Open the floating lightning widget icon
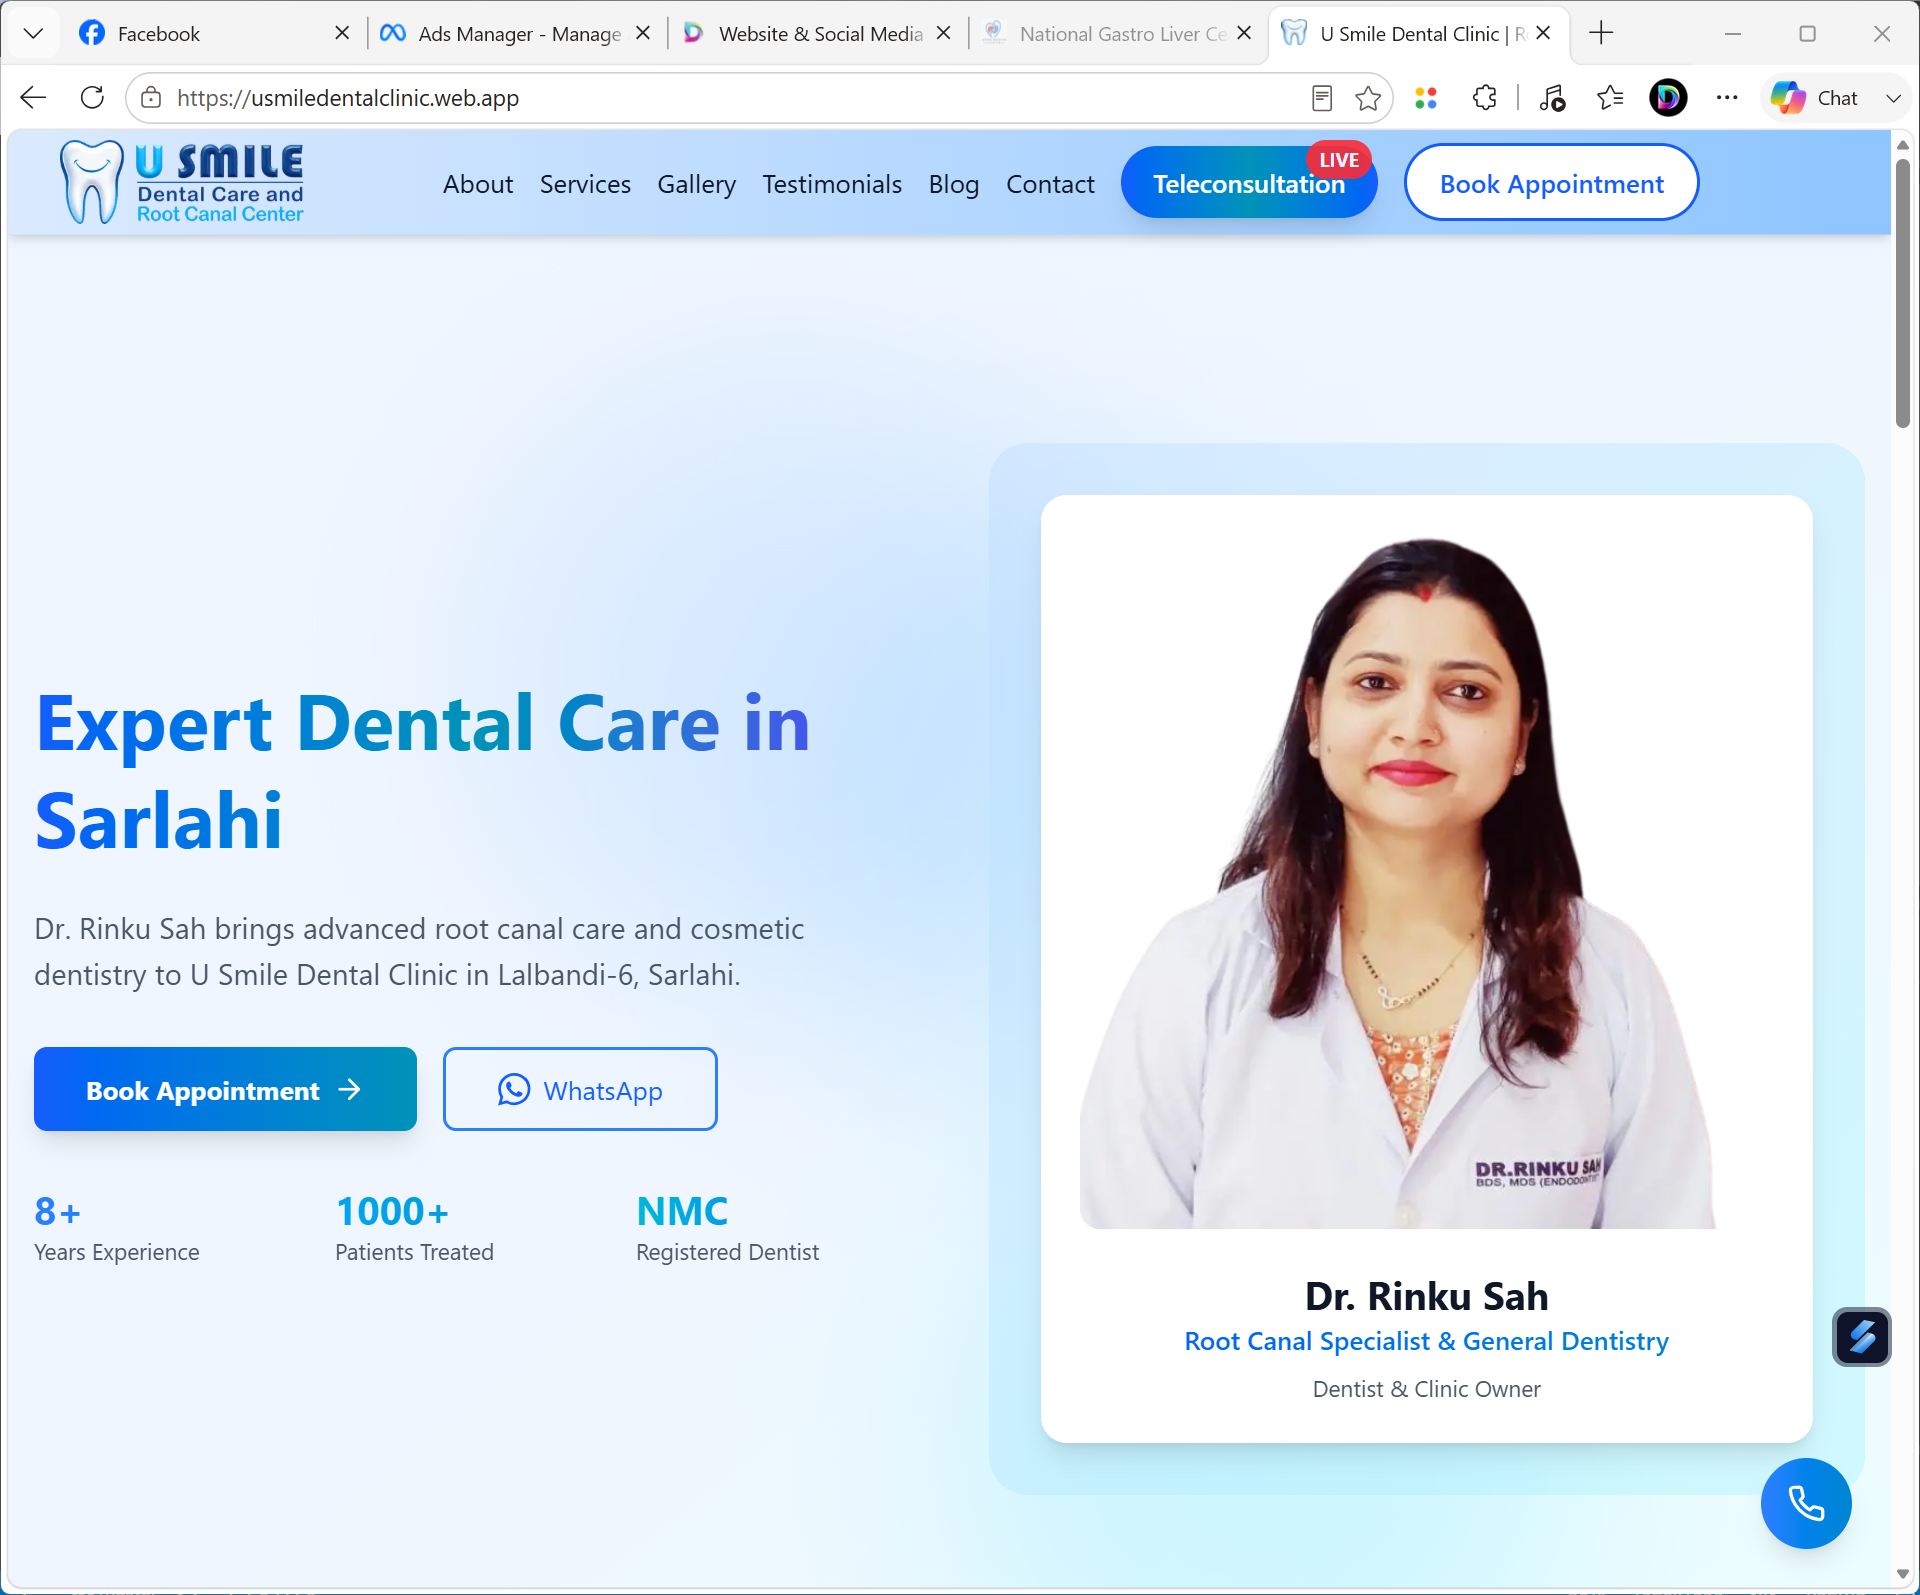This screenshot has width=1920, height=1595. 1862,1337
